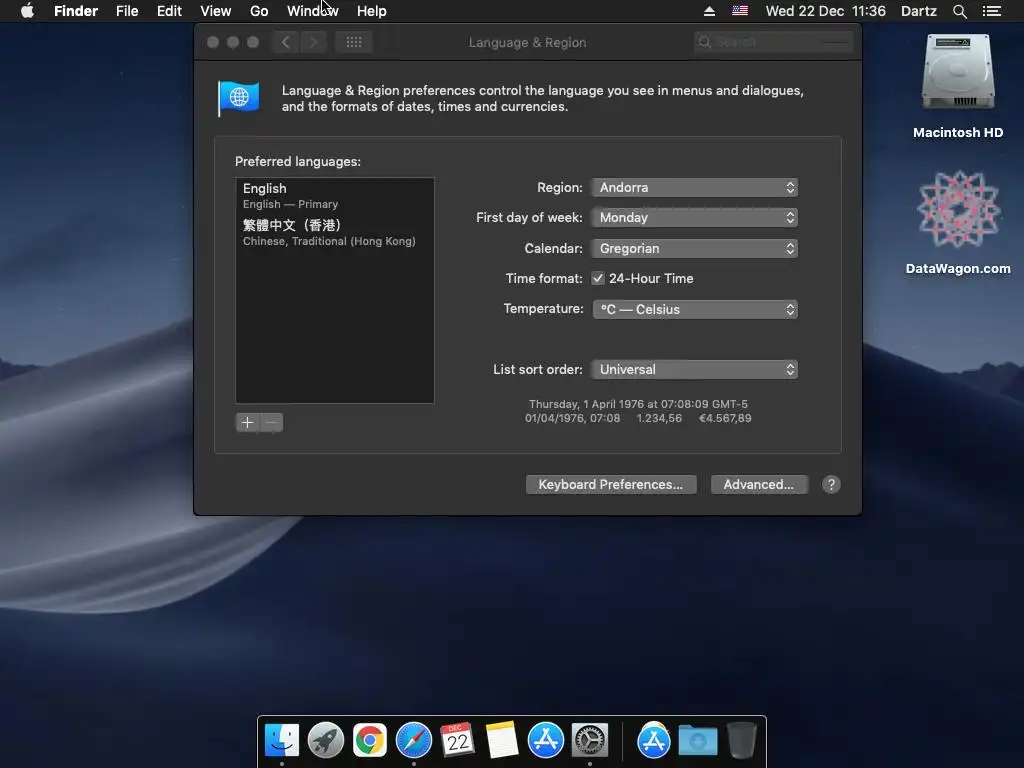Click the forward arrow in the preferences toolbar
This screenshot has height=768, width=1024.
(313, 42)
